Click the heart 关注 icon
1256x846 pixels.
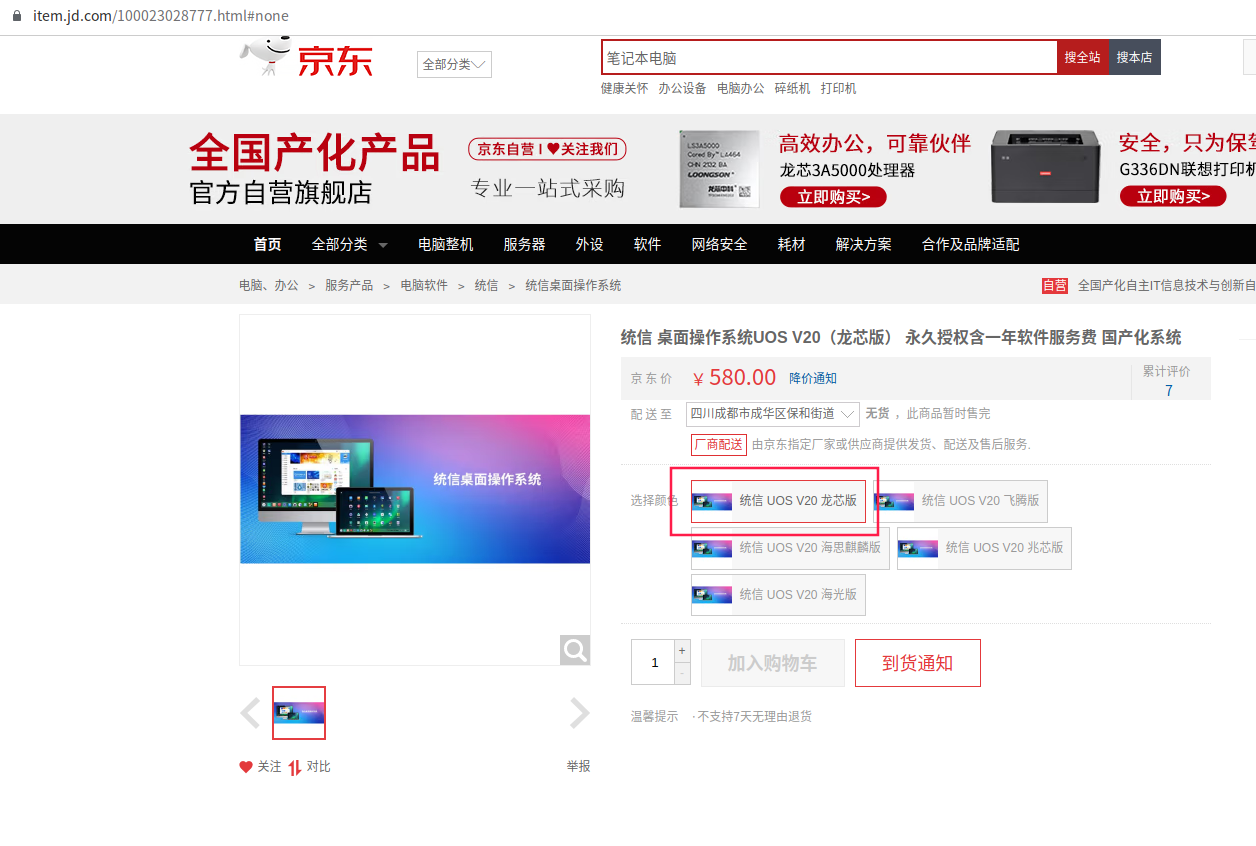[x=246, y=767]
